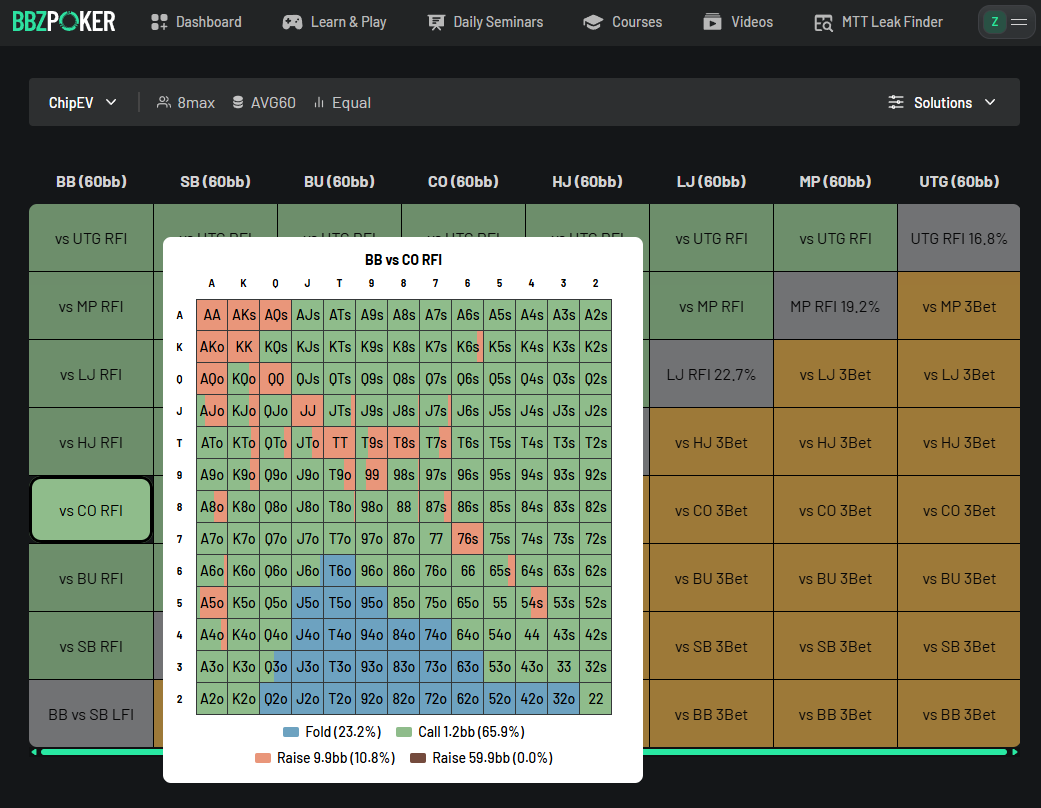Click the Solutions filter sliders icon
This screenshot has width=1041, height=808.
point(896,103)
